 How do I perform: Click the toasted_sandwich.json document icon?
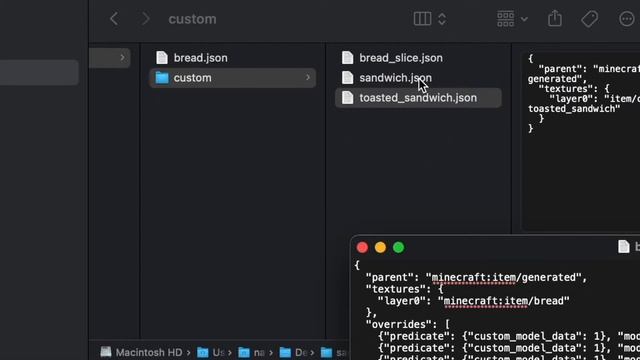(347, 98)
